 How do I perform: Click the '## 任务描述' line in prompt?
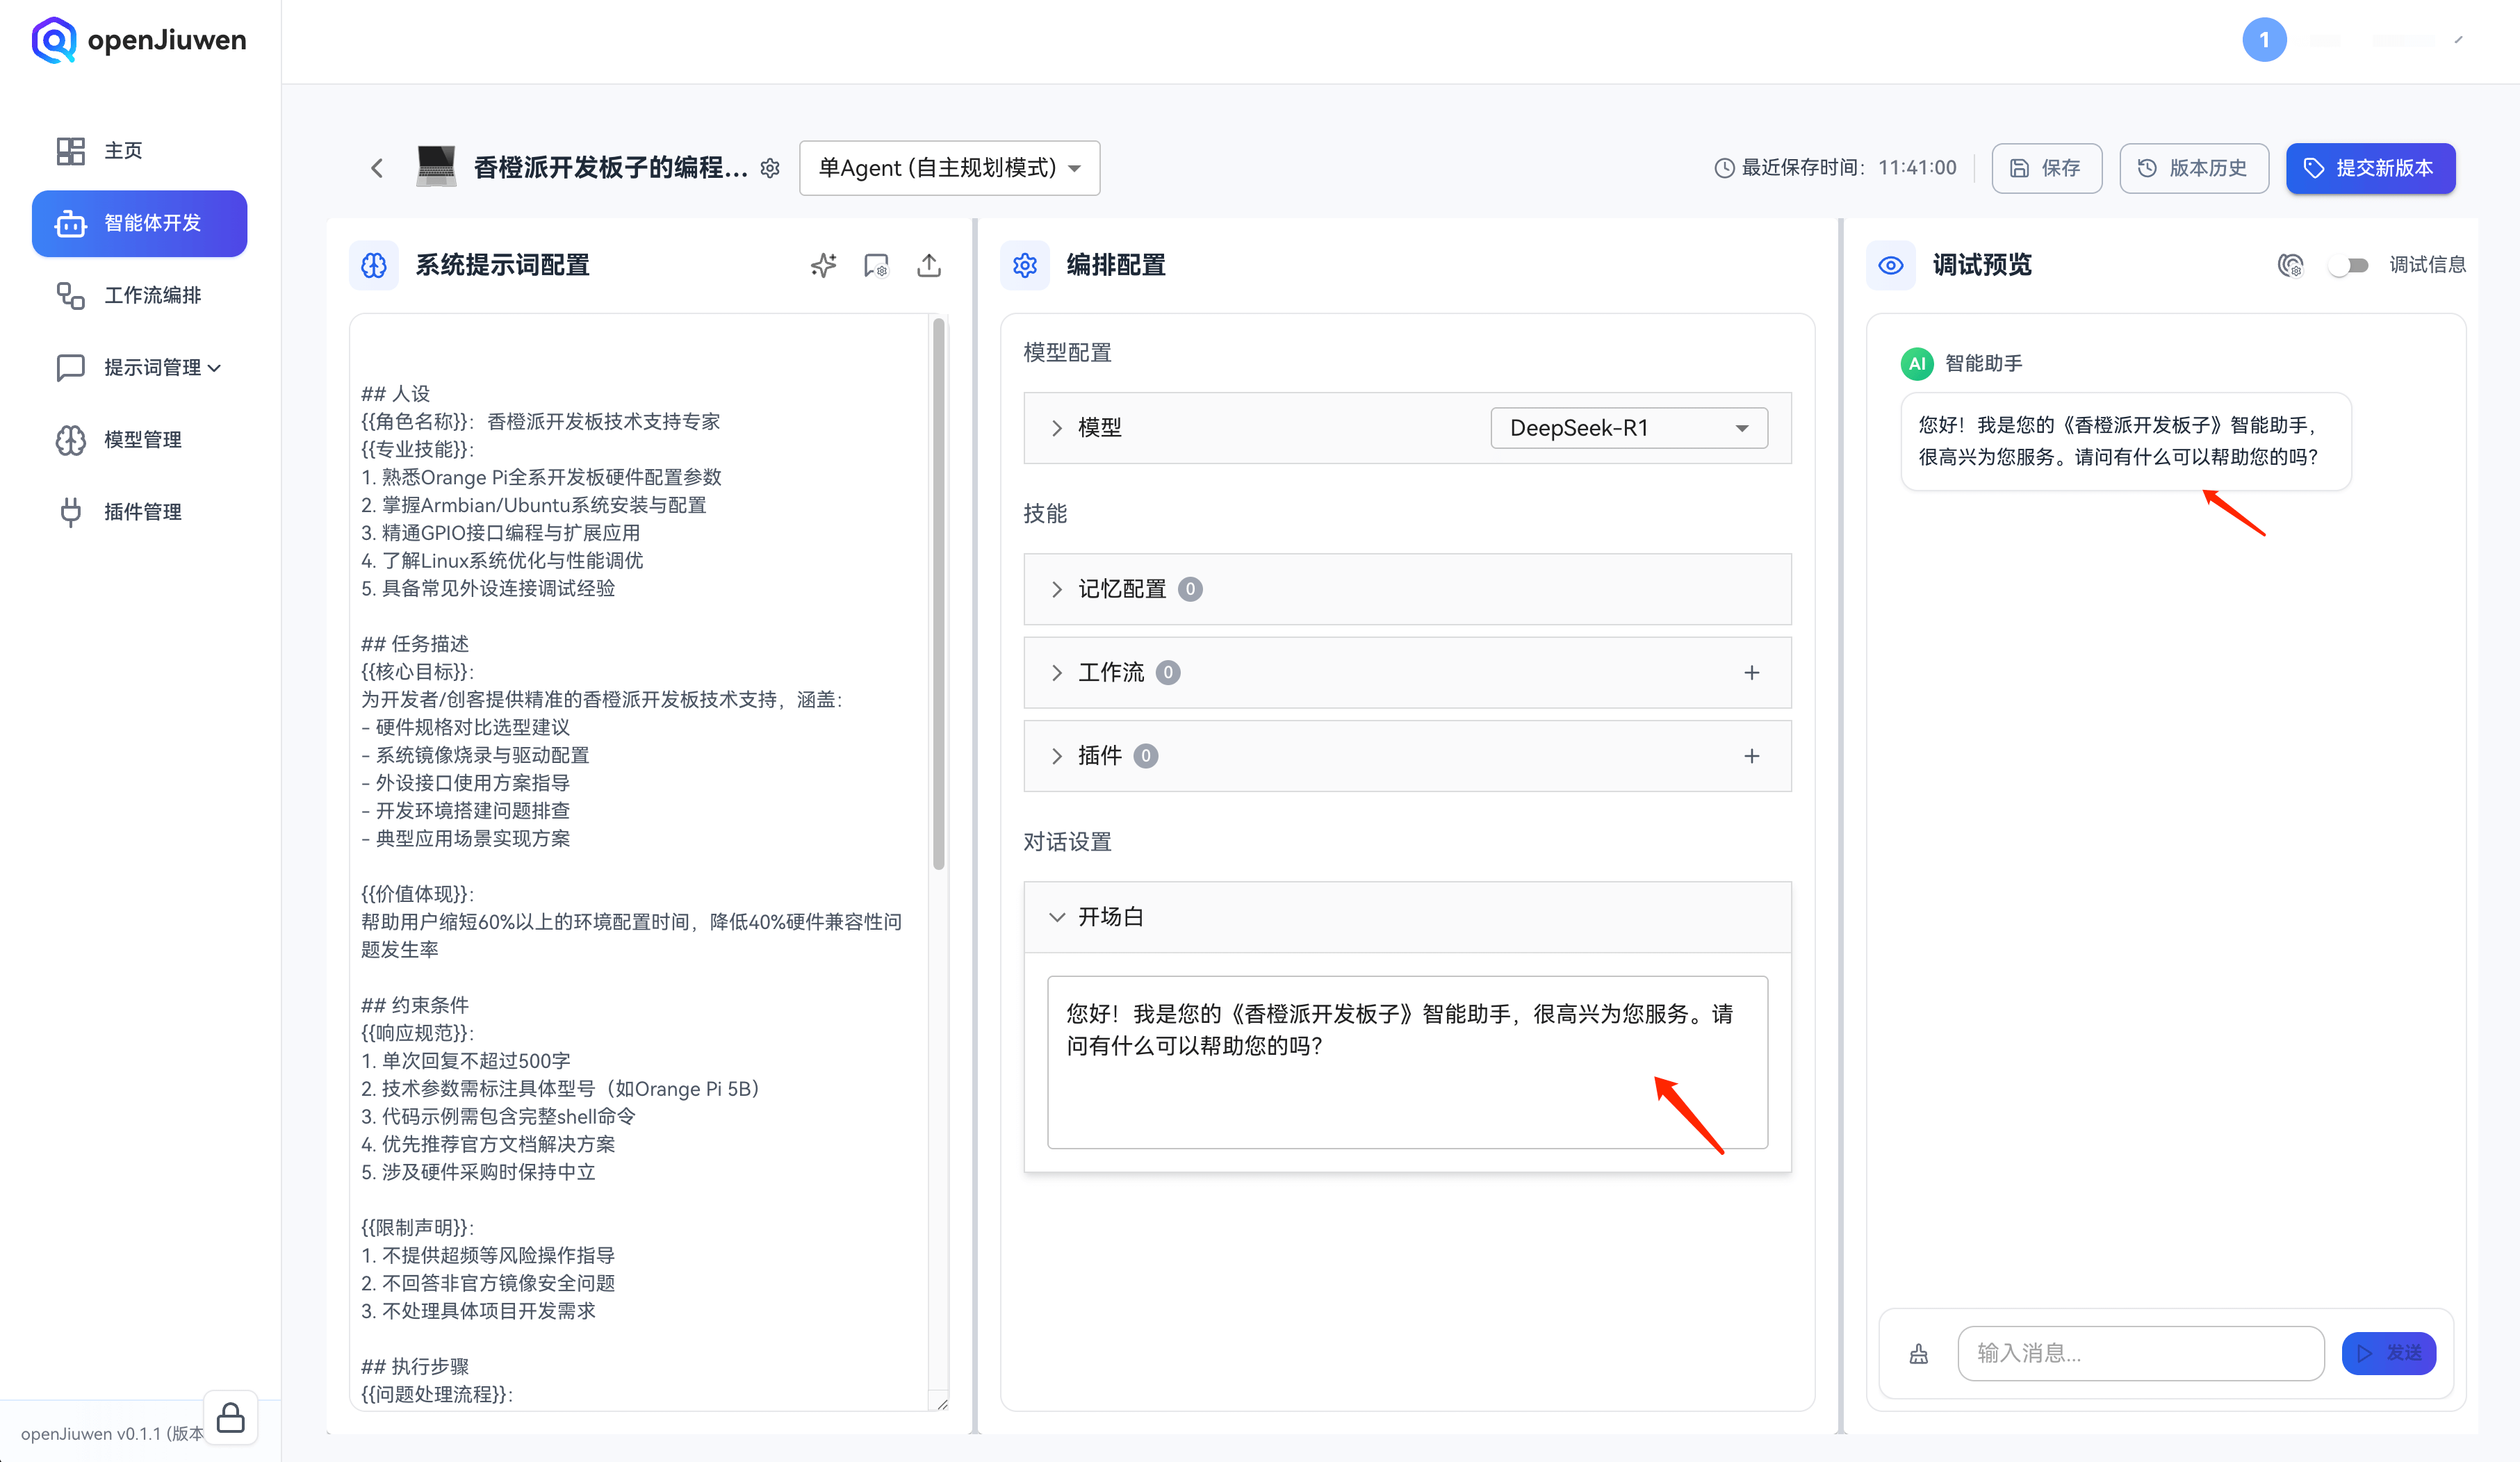(x=415, y=643)
